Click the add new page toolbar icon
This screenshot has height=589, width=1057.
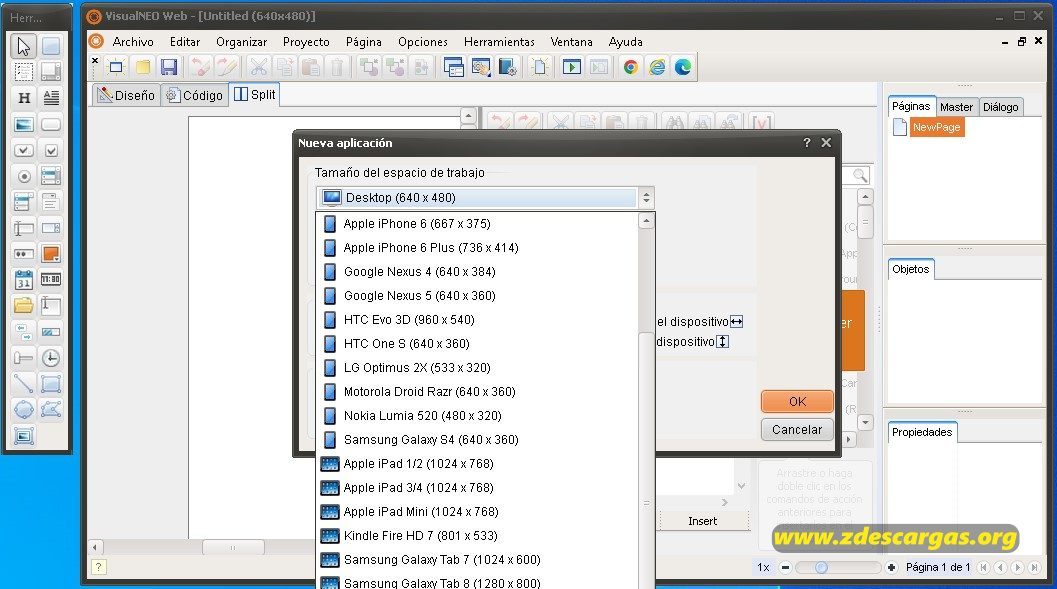[x=539, y=67]
